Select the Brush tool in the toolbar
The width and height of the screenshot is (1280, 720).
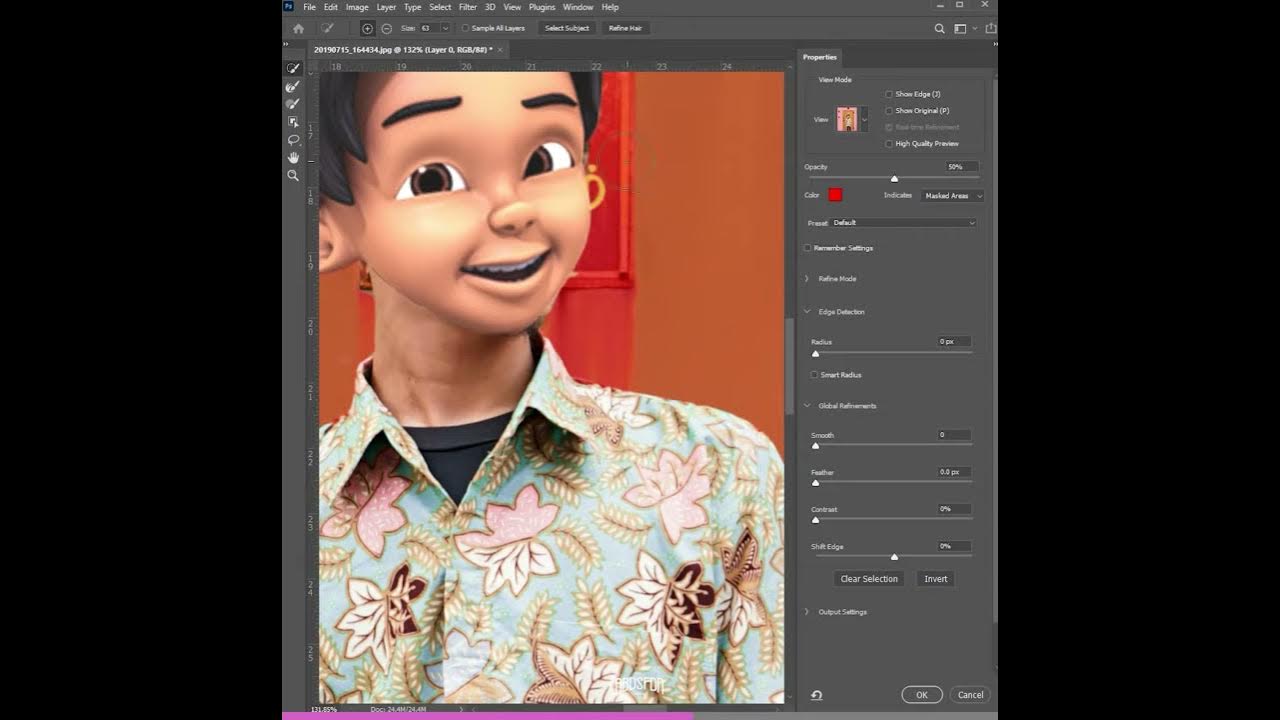click(x=293, y=104)
